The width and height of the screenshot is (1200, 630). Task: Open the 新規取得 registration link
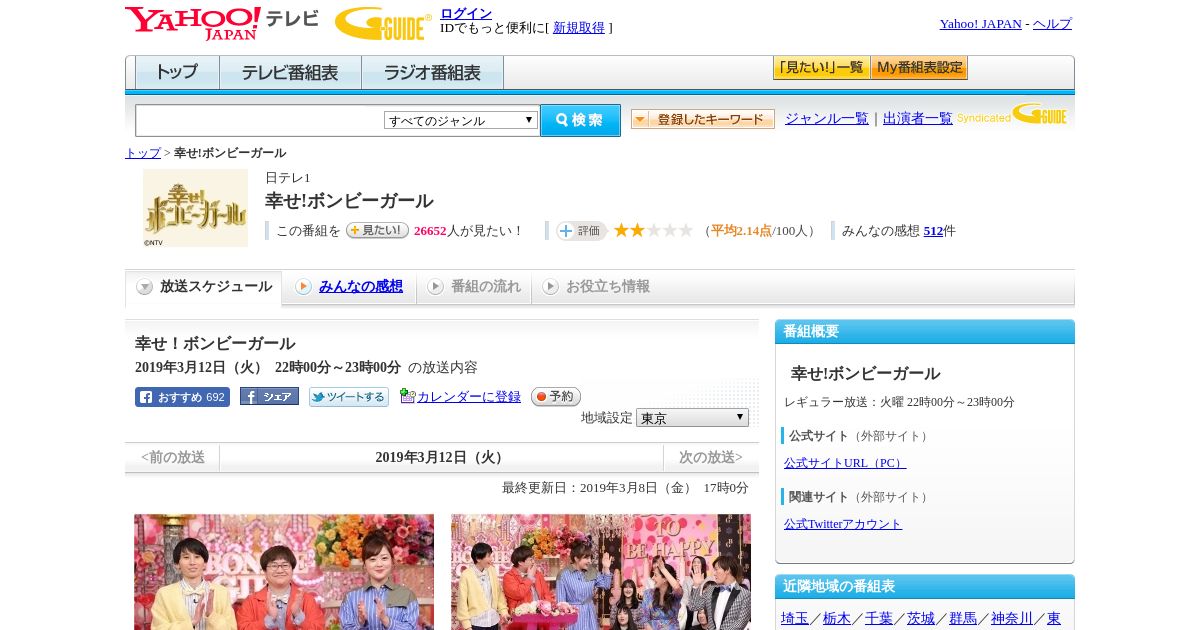tap(579, 28)
